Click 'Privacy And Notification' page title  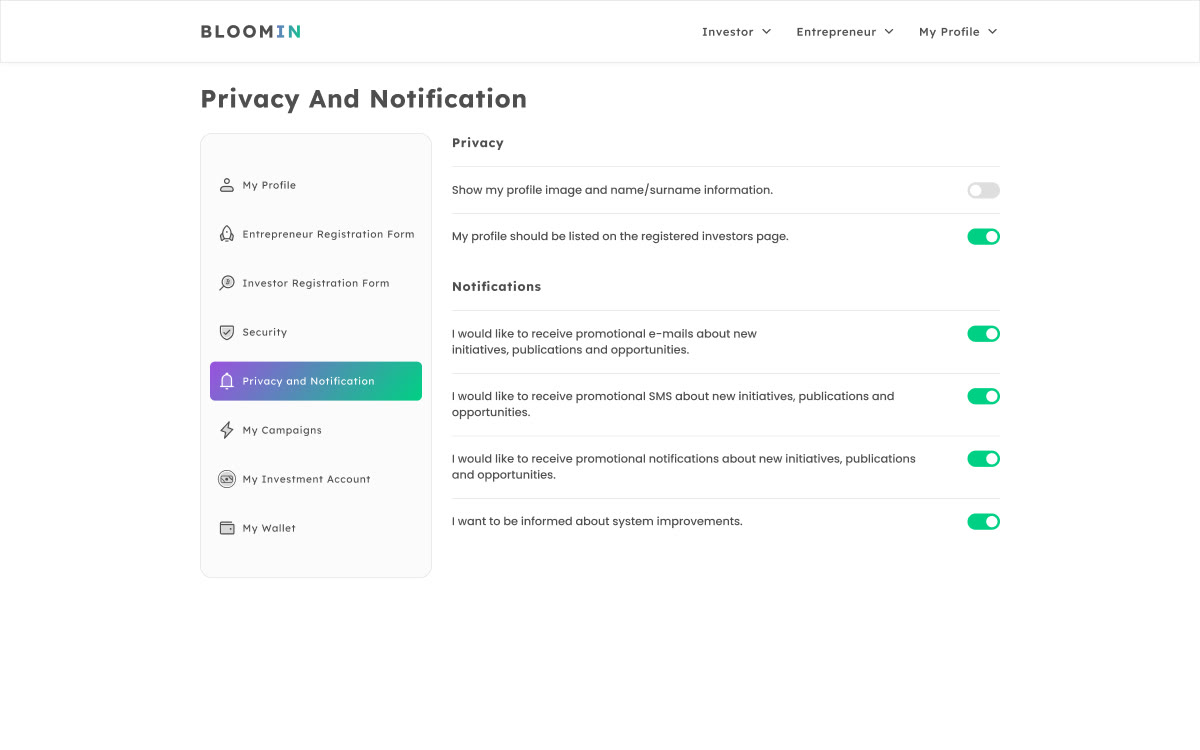click(364, 99)
